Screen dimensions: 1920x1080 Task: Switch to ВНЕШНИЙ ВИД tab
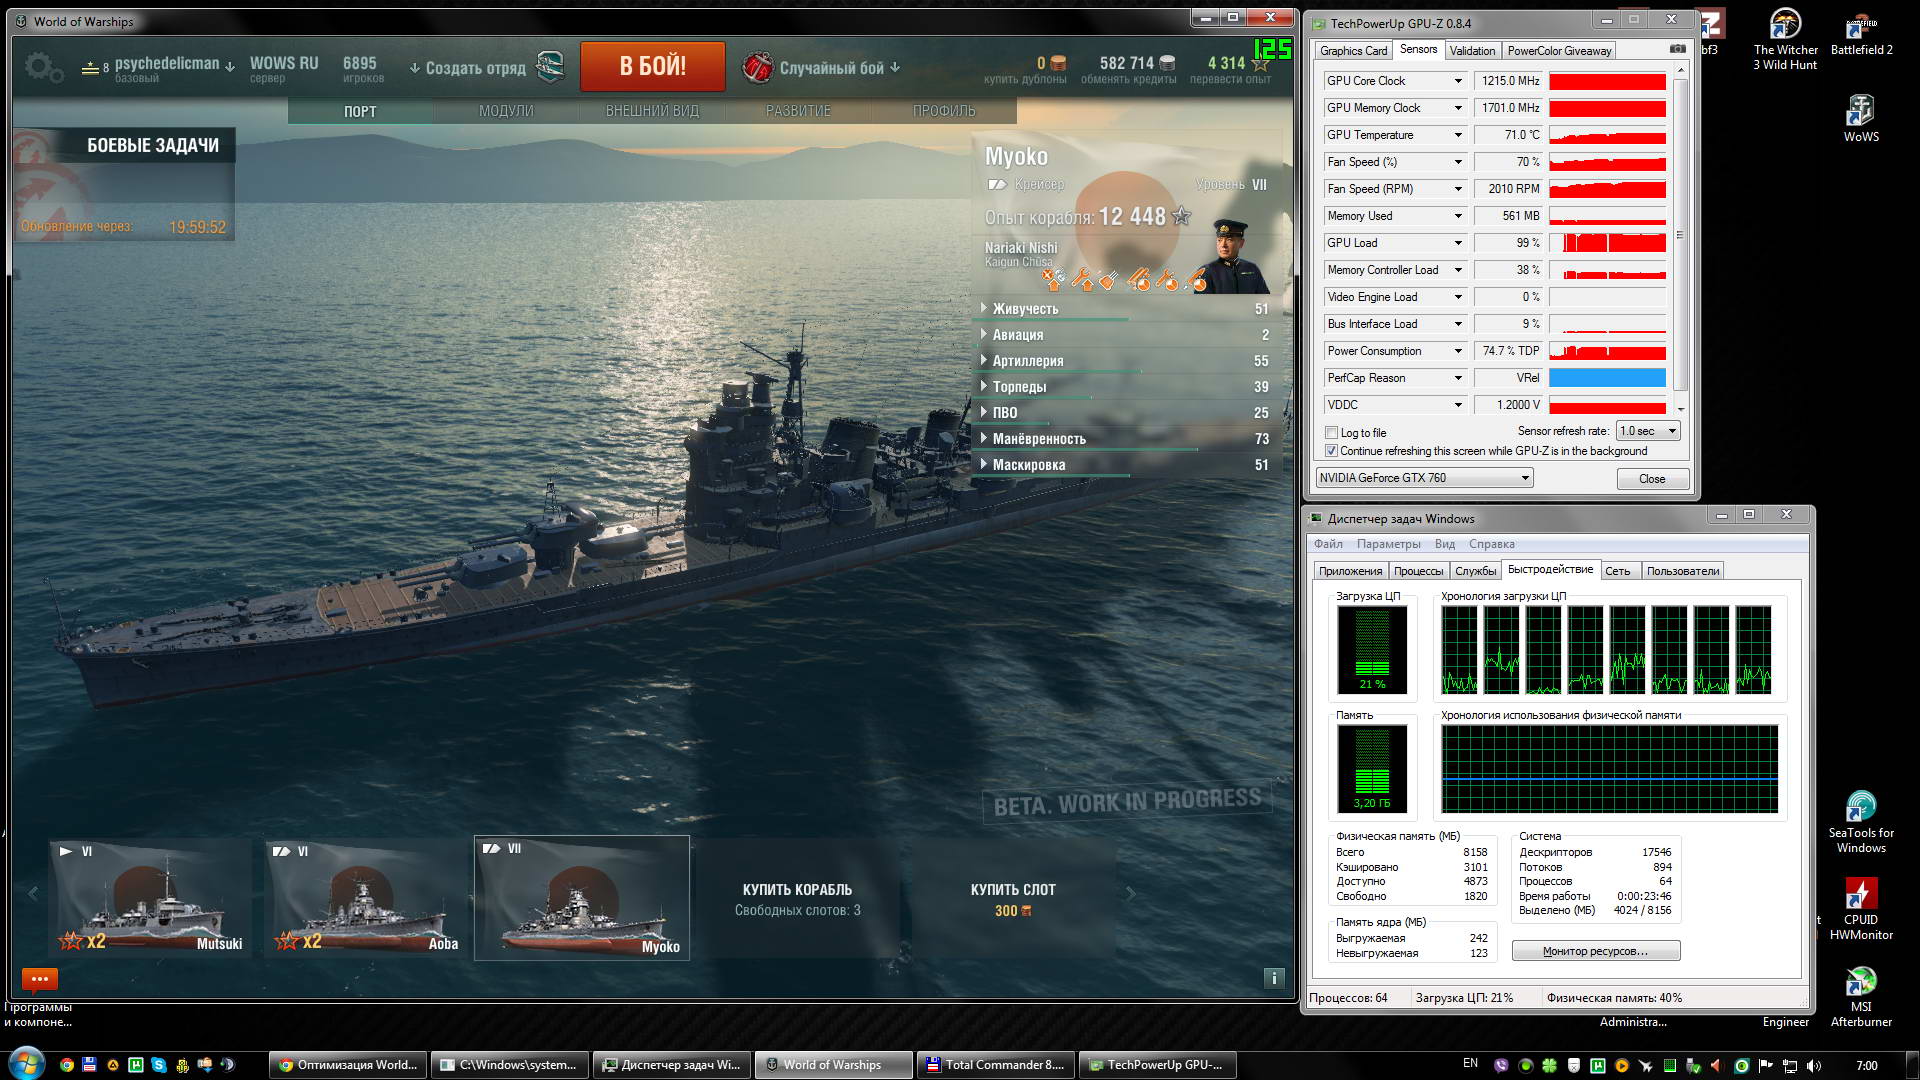[652, 111]
